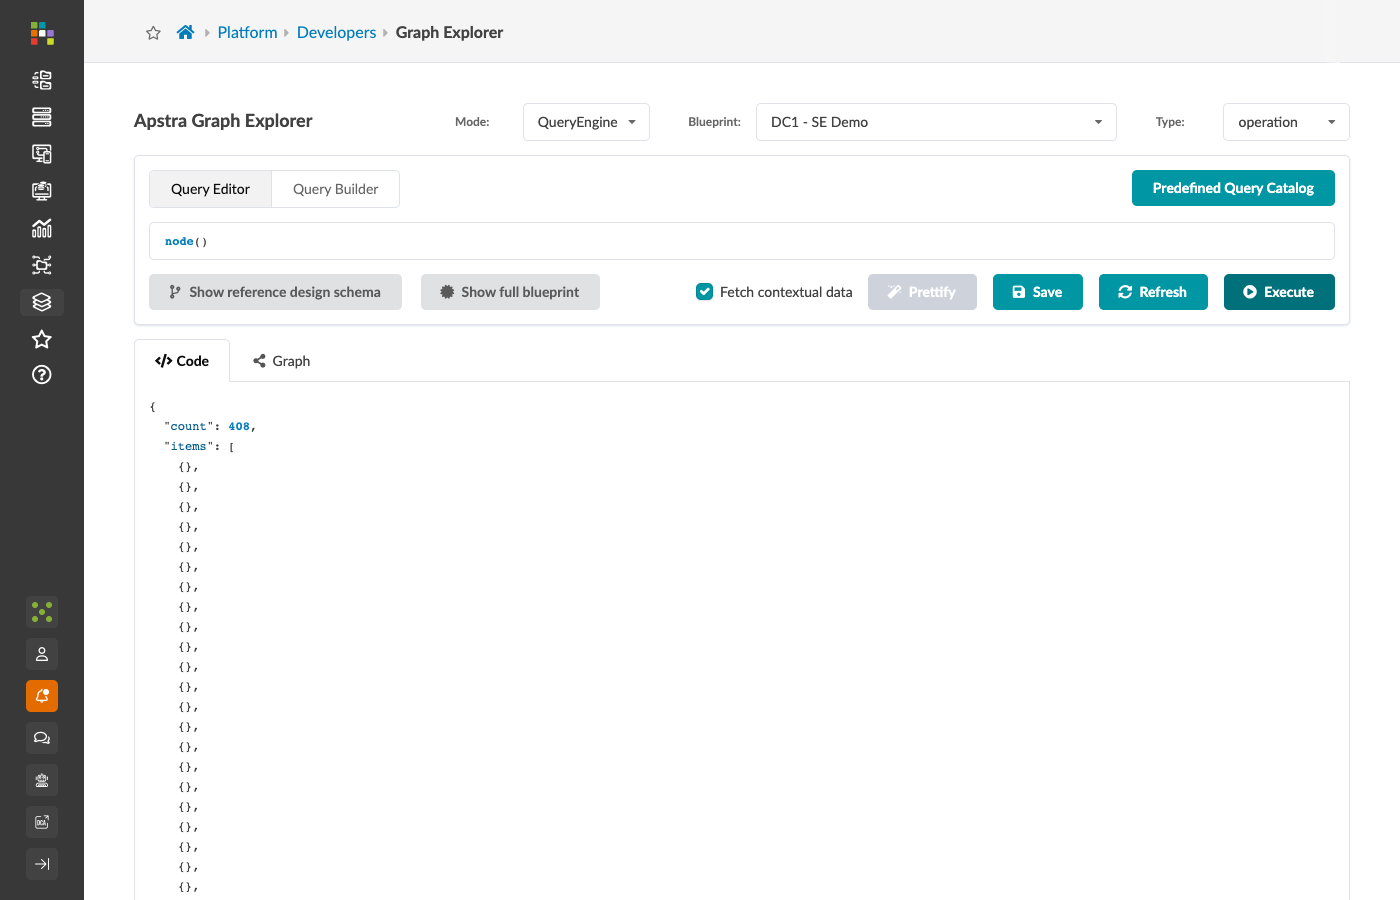Expand the Blueprint DC1 - SE Demo dropdown
This screenshot has width=1400, height=900.
pyautogui.click(x=936, y=122)
